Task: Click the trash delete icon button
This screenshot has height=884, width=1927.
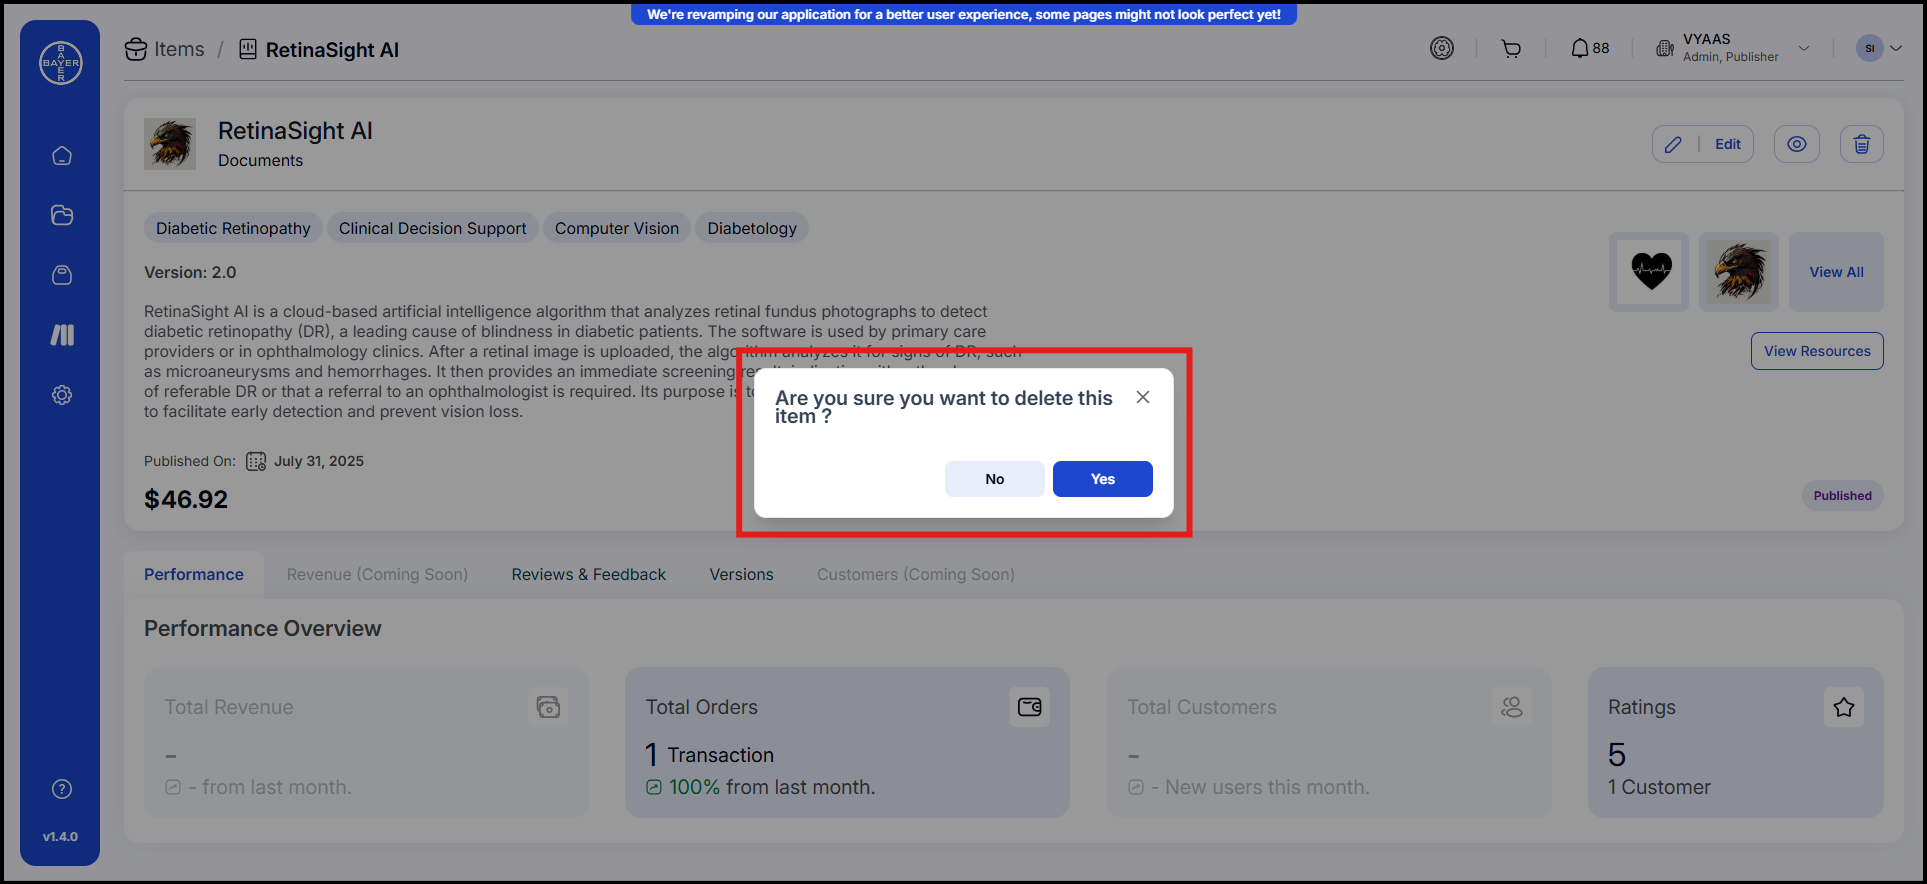Action: [x=1862, y=144]
